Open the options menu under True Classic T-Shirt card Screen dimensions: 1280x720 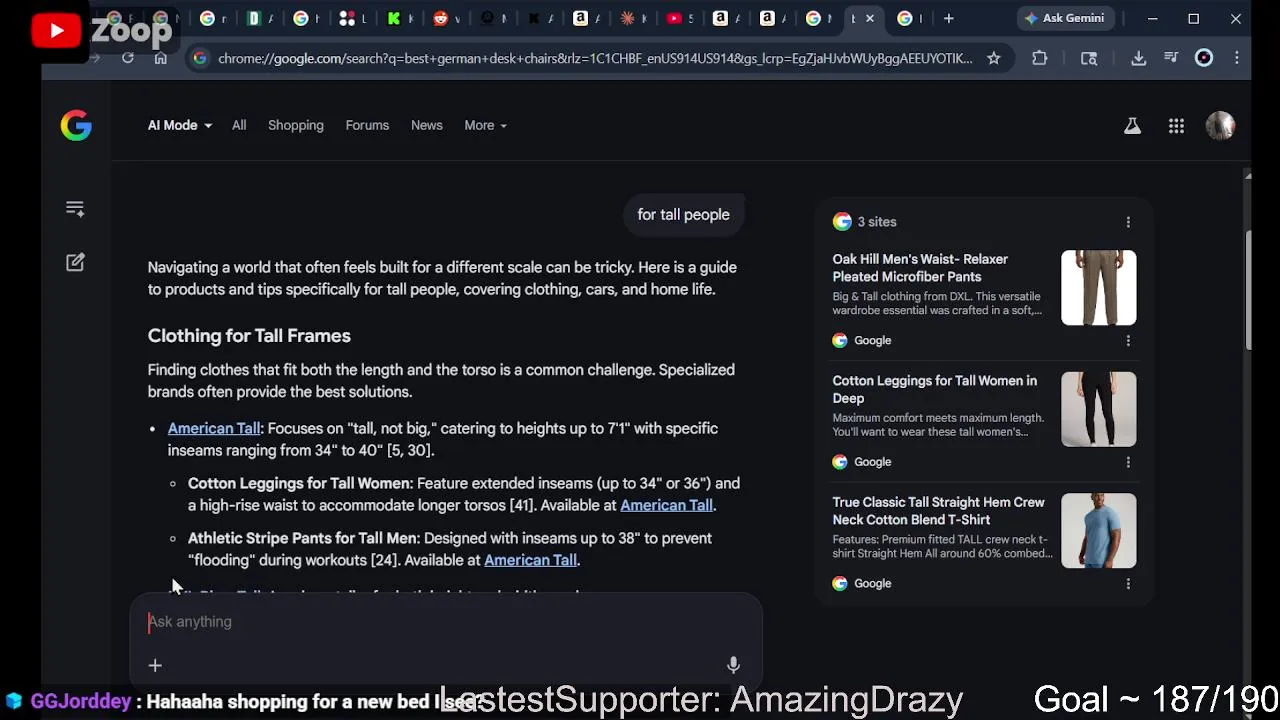click(1128, 583)
